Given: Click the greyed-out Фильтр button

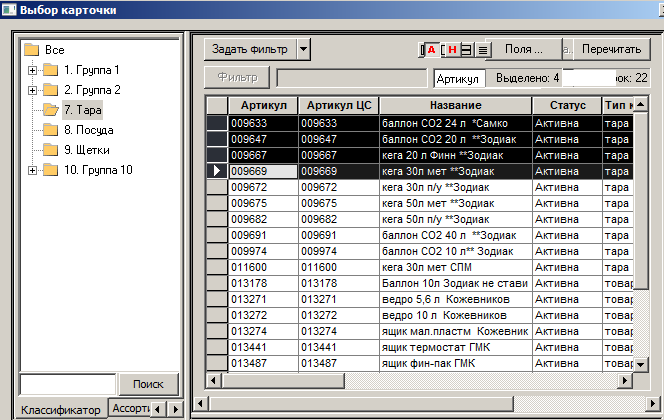Looking at the screenshot, I should tap(237, 77).
